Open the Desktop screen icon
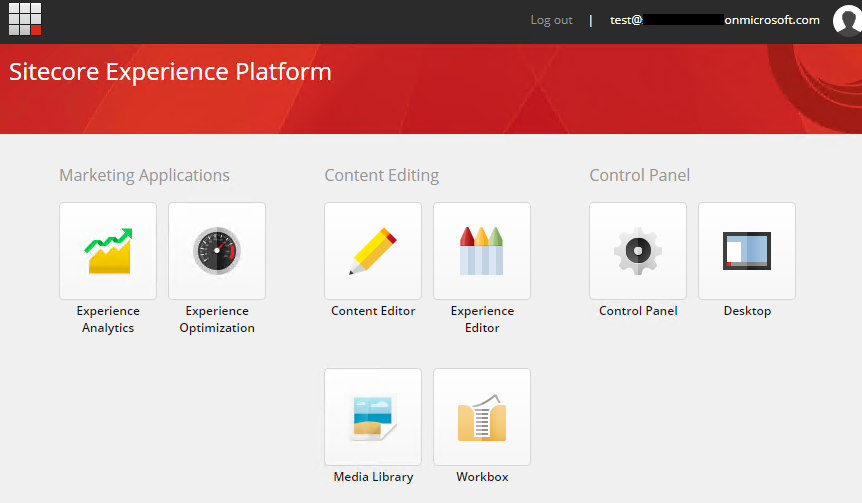 point(747,251)
